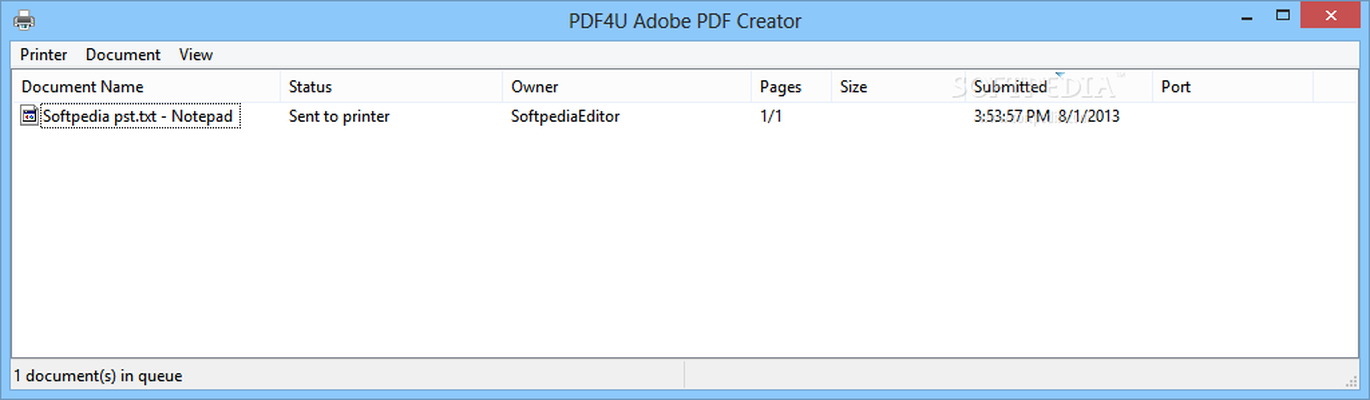Click the '3:53:57 PM 8/1/2013' submitted cell
Image resolution: width=1370 pixels, height=400 pixels.
1046,116
